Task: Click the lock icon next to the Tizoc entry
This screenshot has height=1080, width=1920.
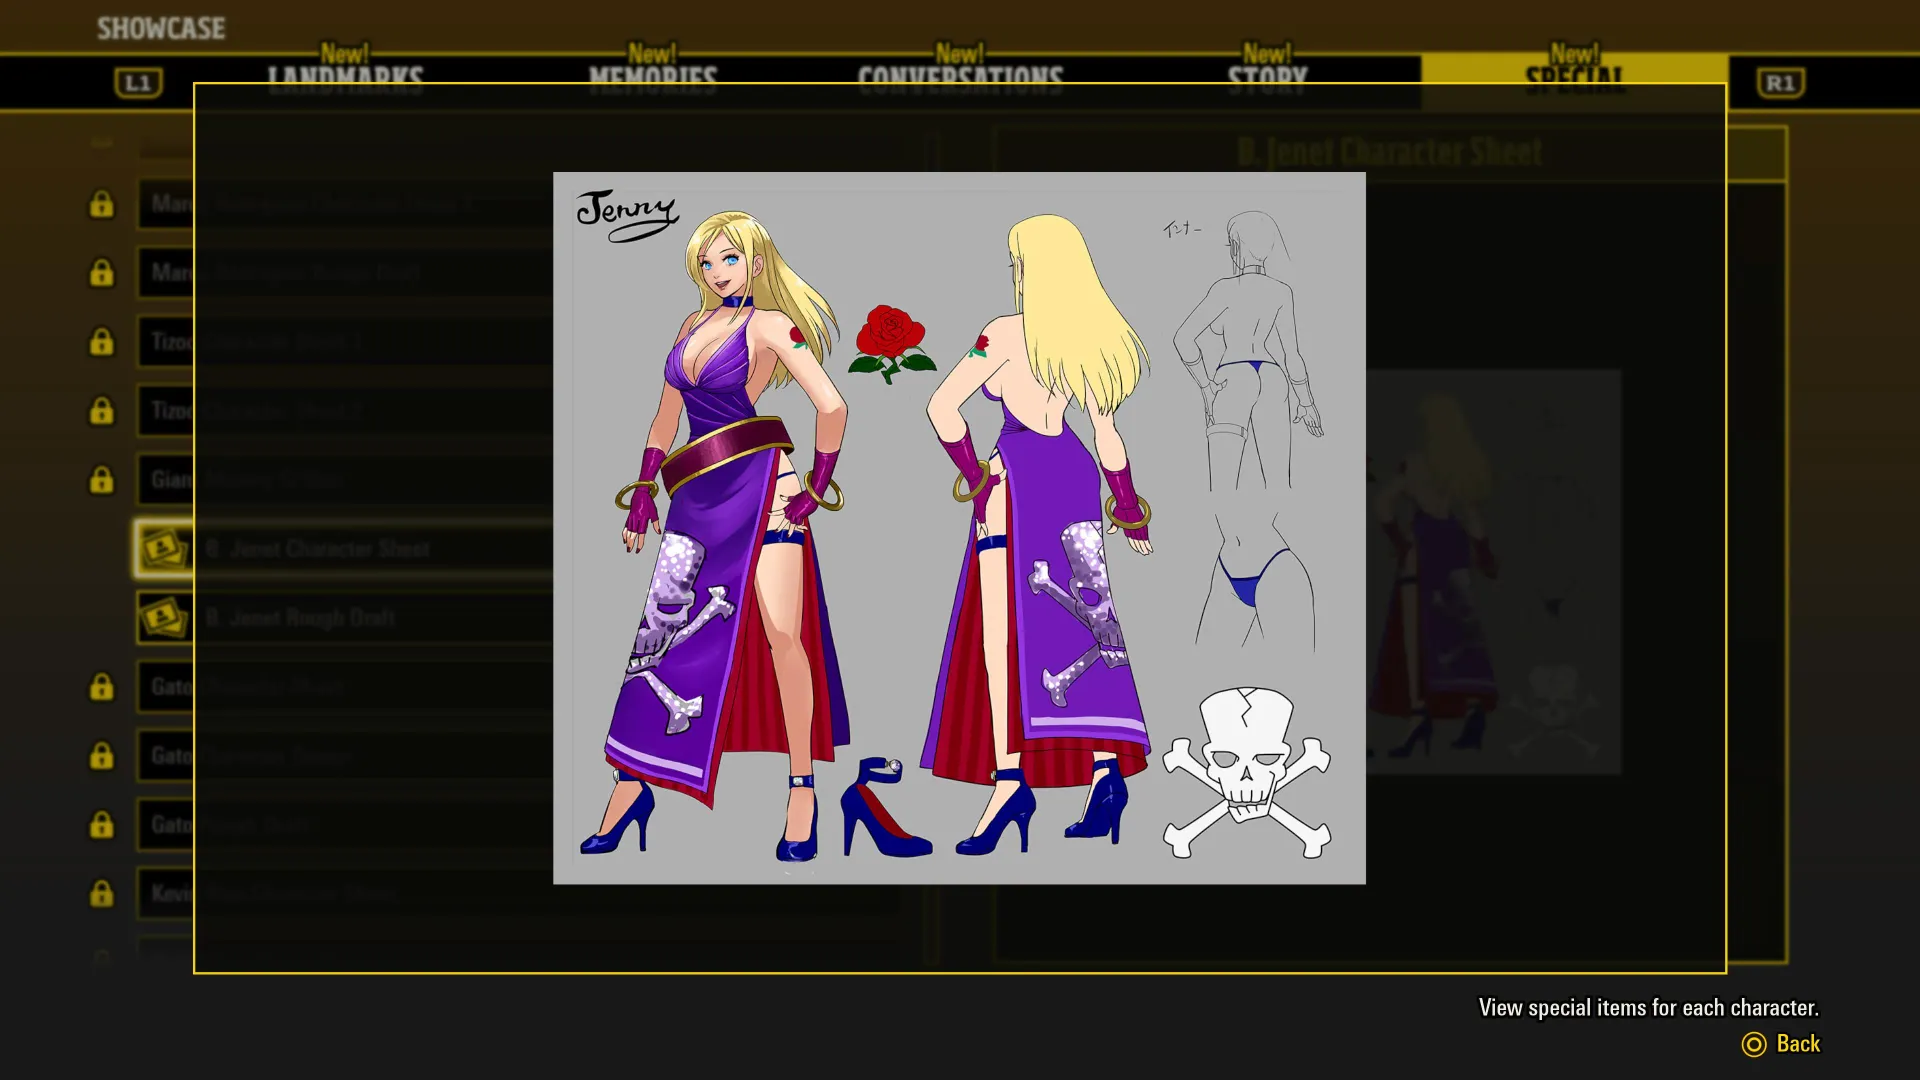Action: click(x=103, y=342)
